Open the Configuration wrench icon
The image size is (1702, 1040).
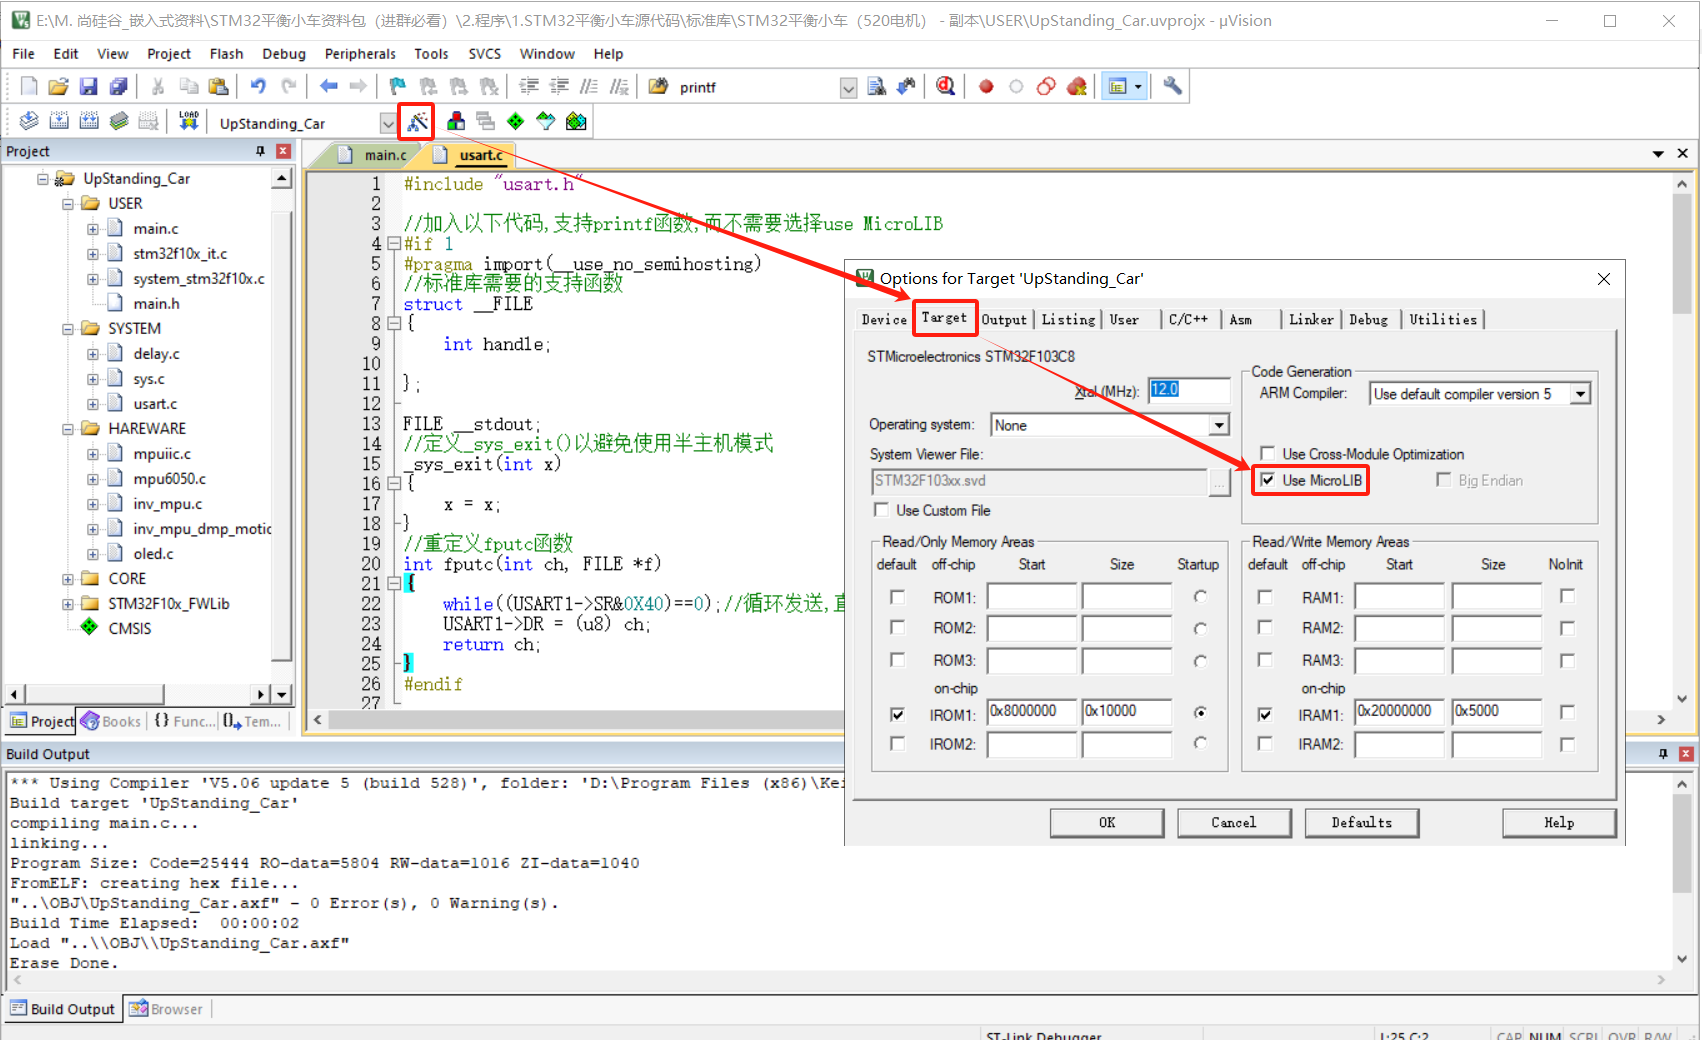click(1172, 87)
